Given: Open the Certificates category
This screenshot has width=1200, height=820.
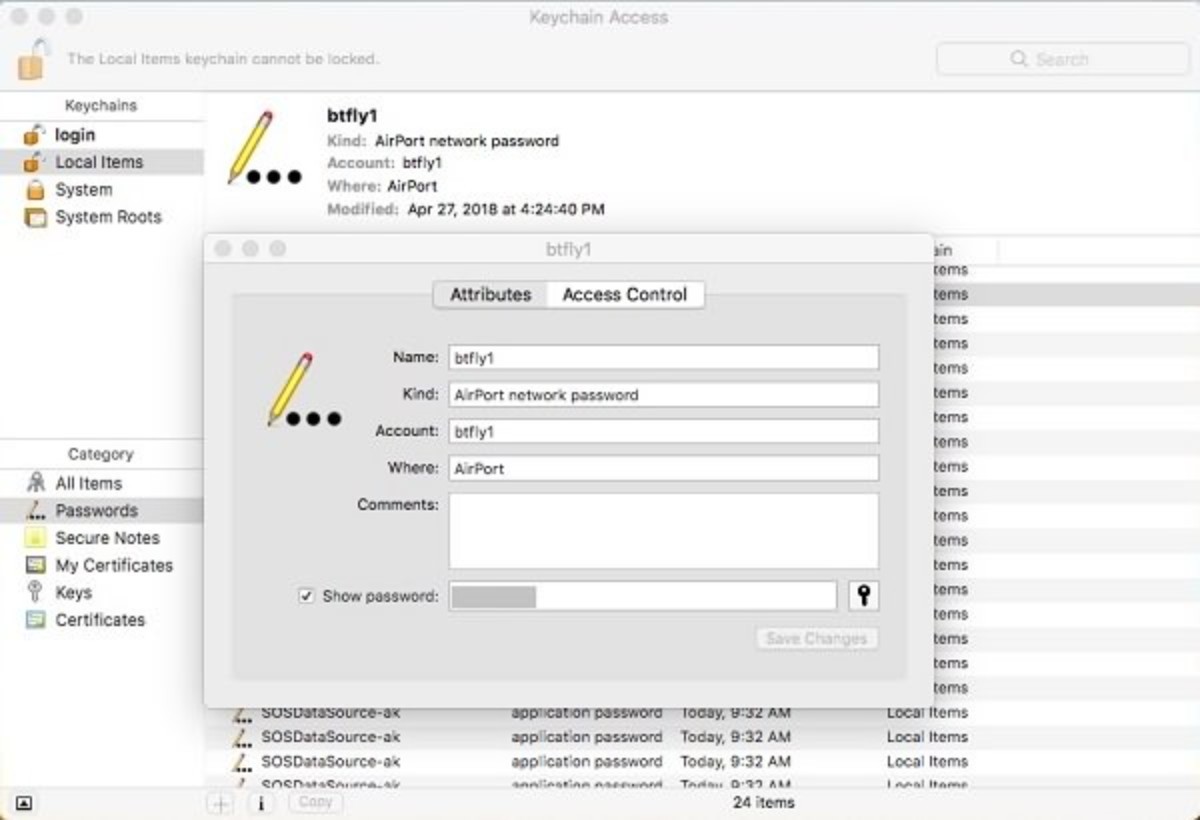Looking at the screenshot, I should 102,619.
